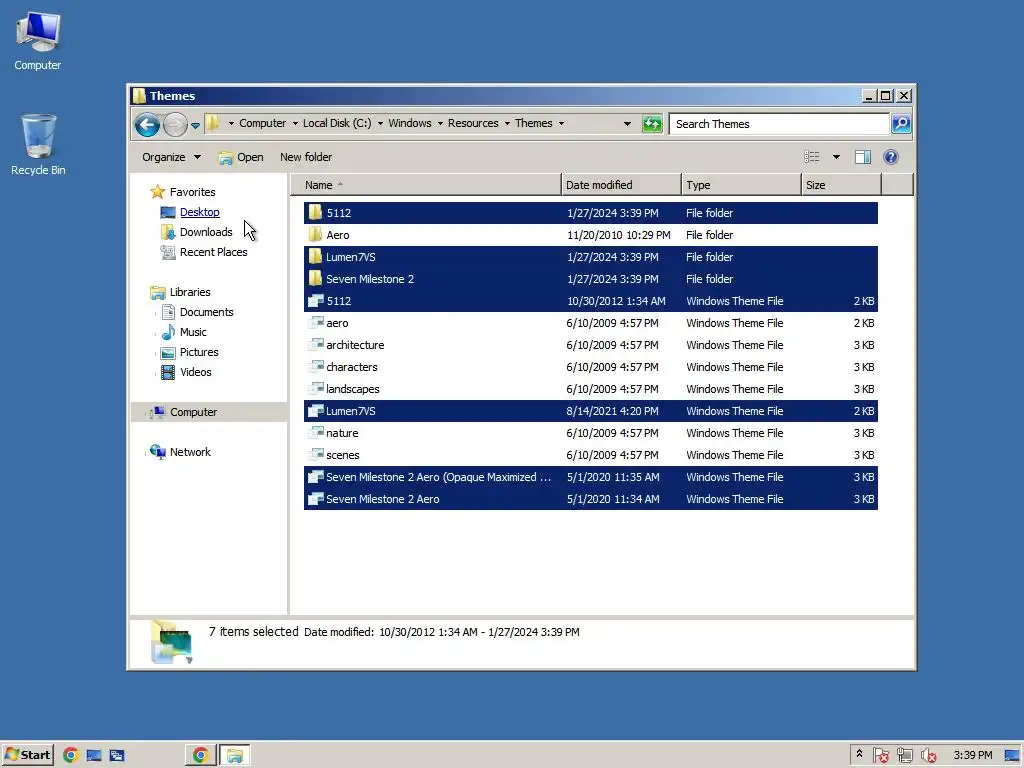Show hidden tray icons arrow
The width and height of the screenshot is (1024, 768).
click(859, 754)
